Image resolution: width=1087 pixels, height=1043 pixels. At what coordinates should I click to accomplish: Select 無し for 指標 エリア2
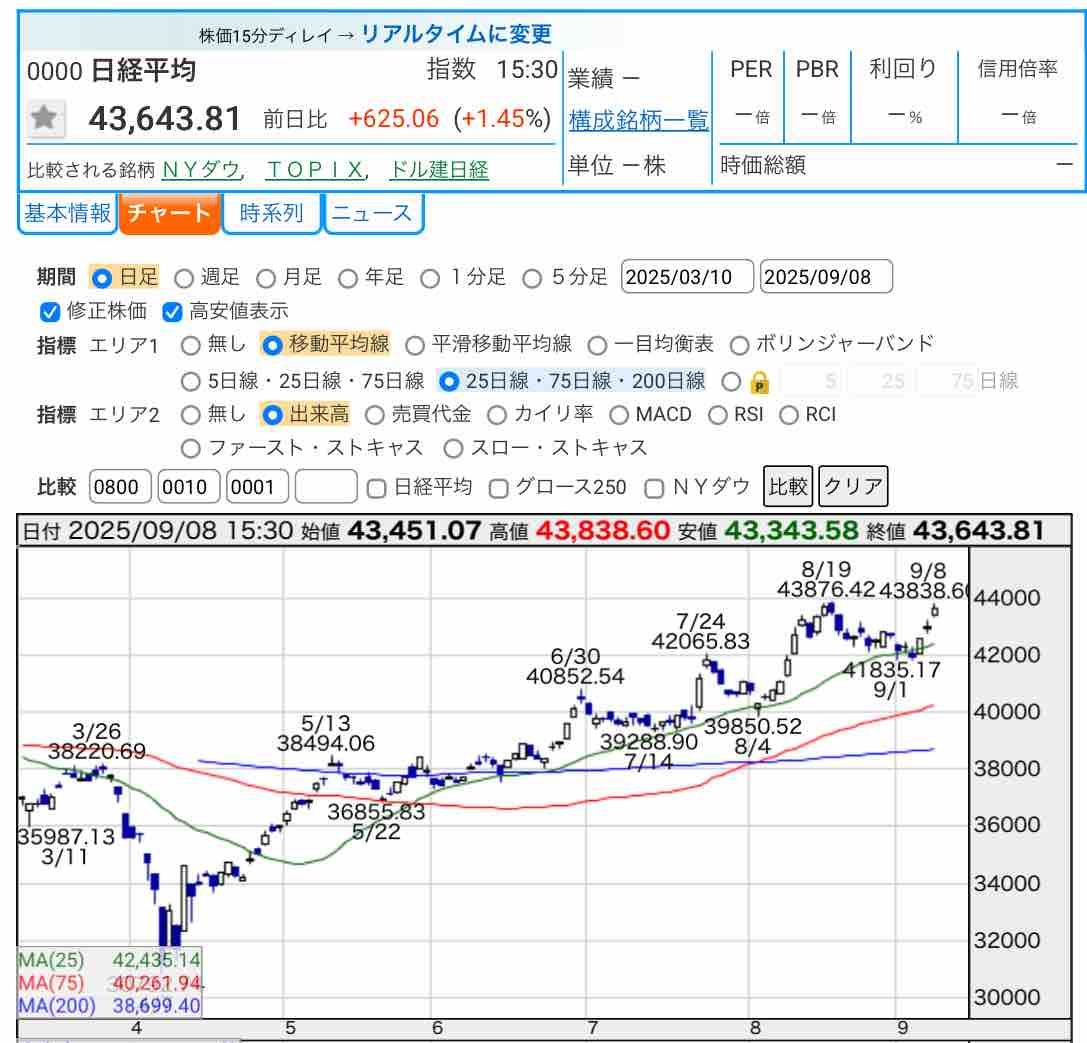pos(191,415)
